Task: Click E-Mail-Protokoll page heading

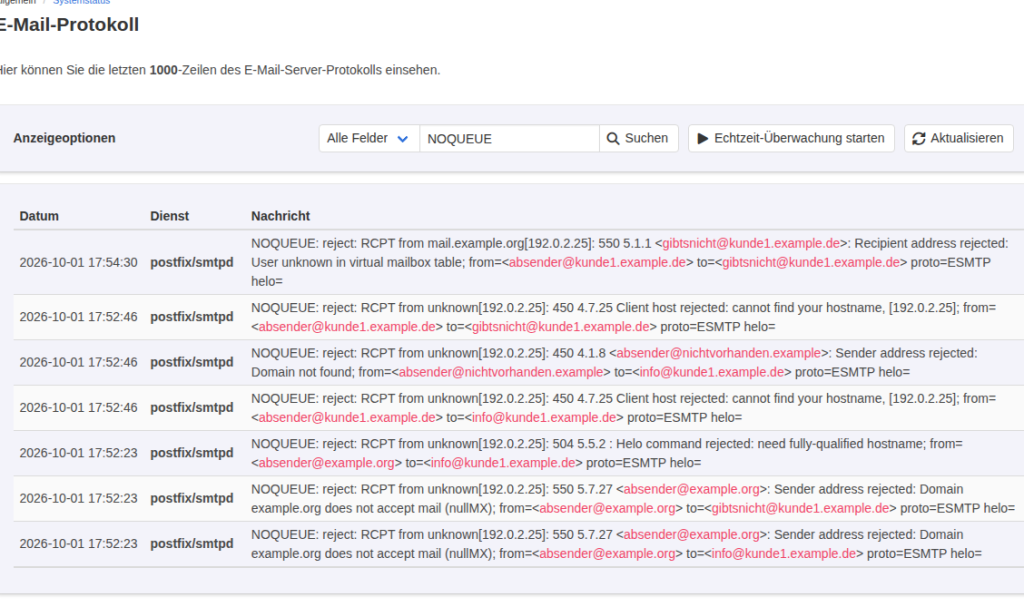Action: [x=69, y=25]
